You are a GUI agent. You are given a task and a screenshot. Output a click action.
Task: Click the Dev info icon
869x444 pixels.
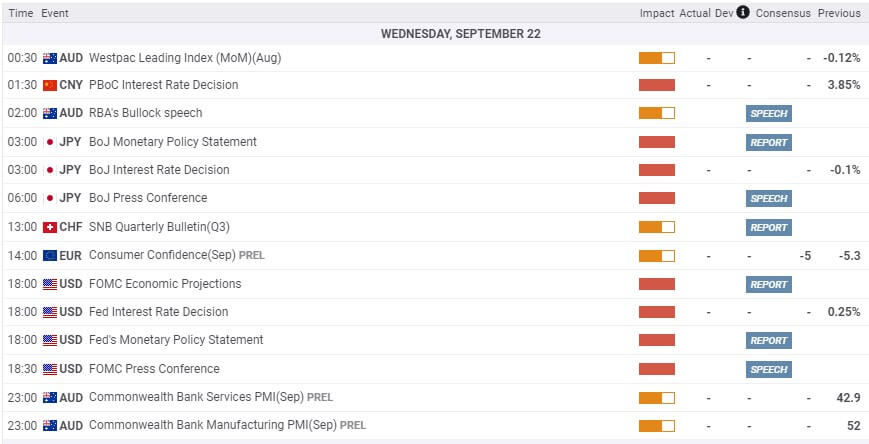[743, 12]
